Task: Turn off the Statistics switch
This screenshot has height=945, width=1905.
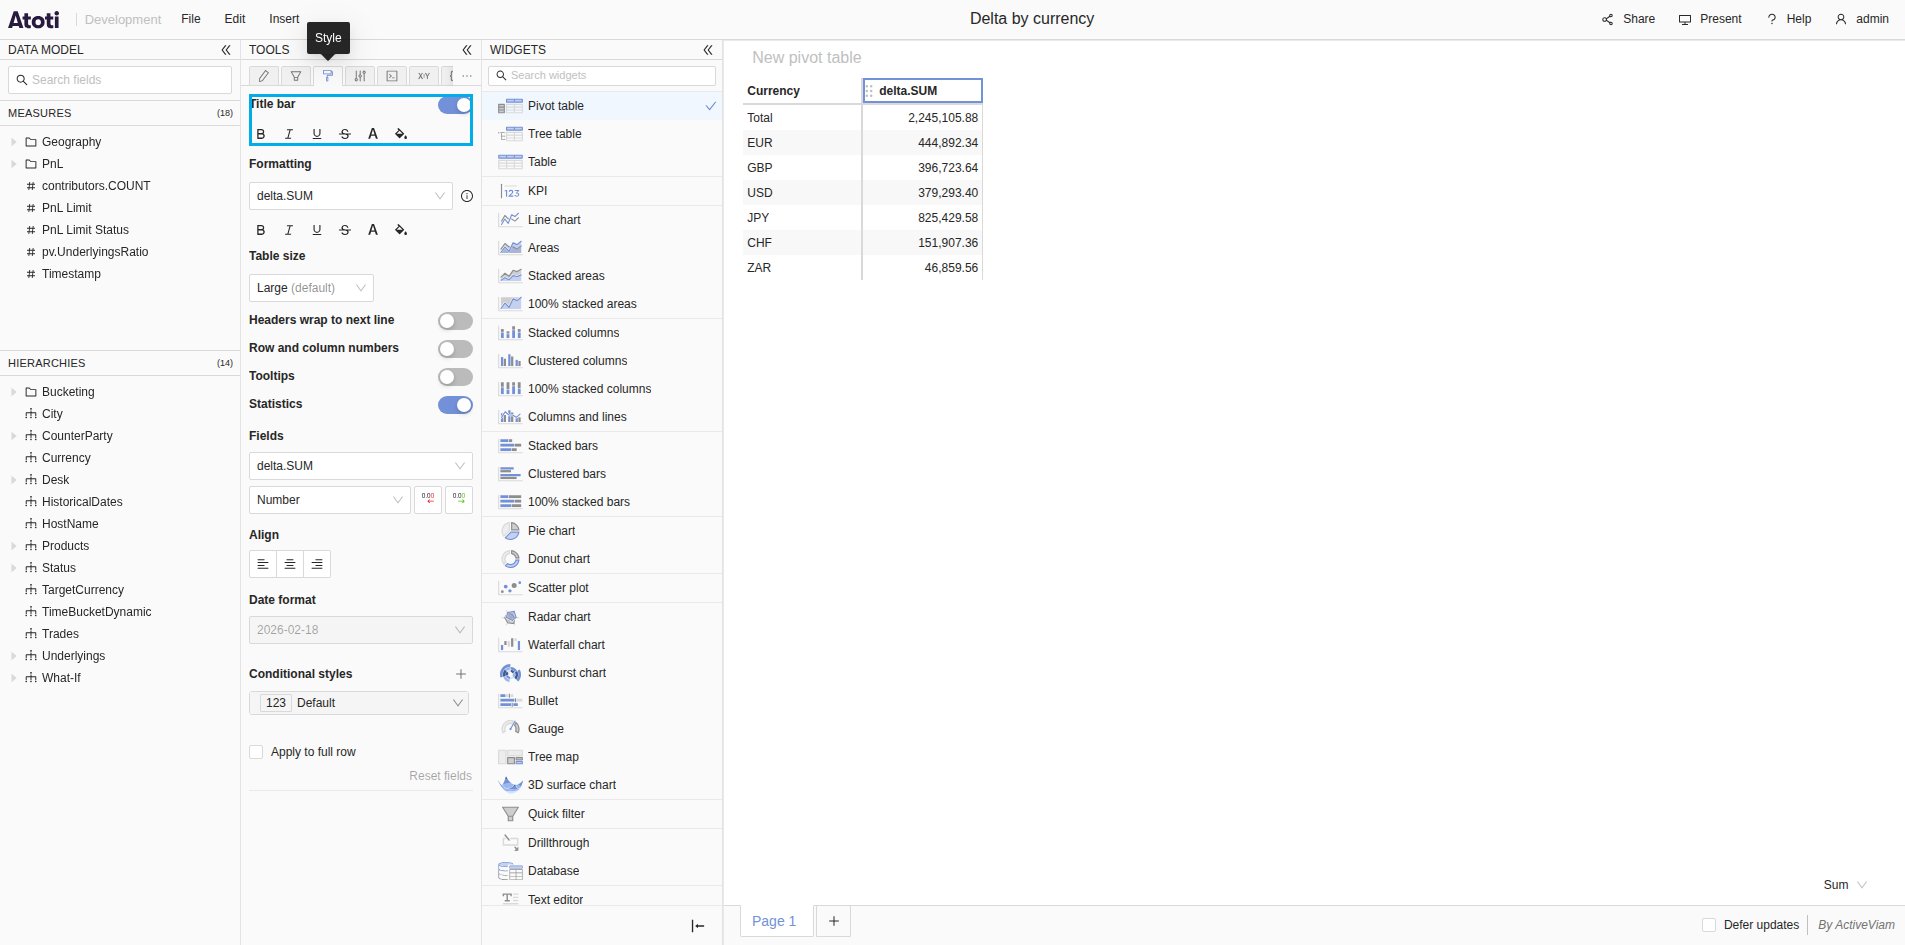Action: (x=455, y=405)
